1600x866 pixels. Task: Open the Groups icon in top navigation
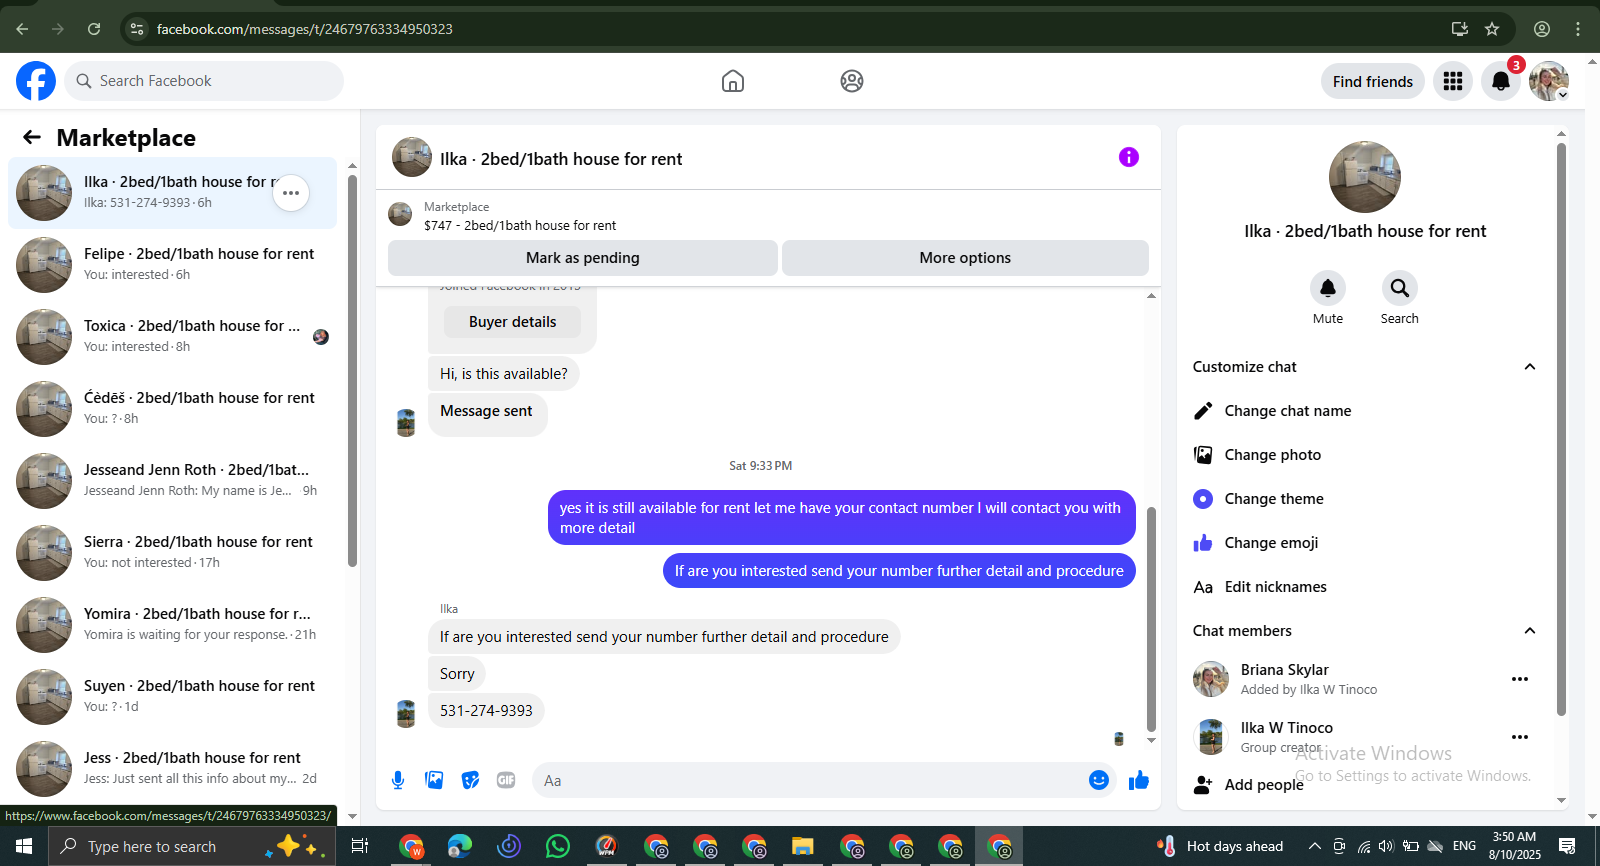click(x=852, y=81)
